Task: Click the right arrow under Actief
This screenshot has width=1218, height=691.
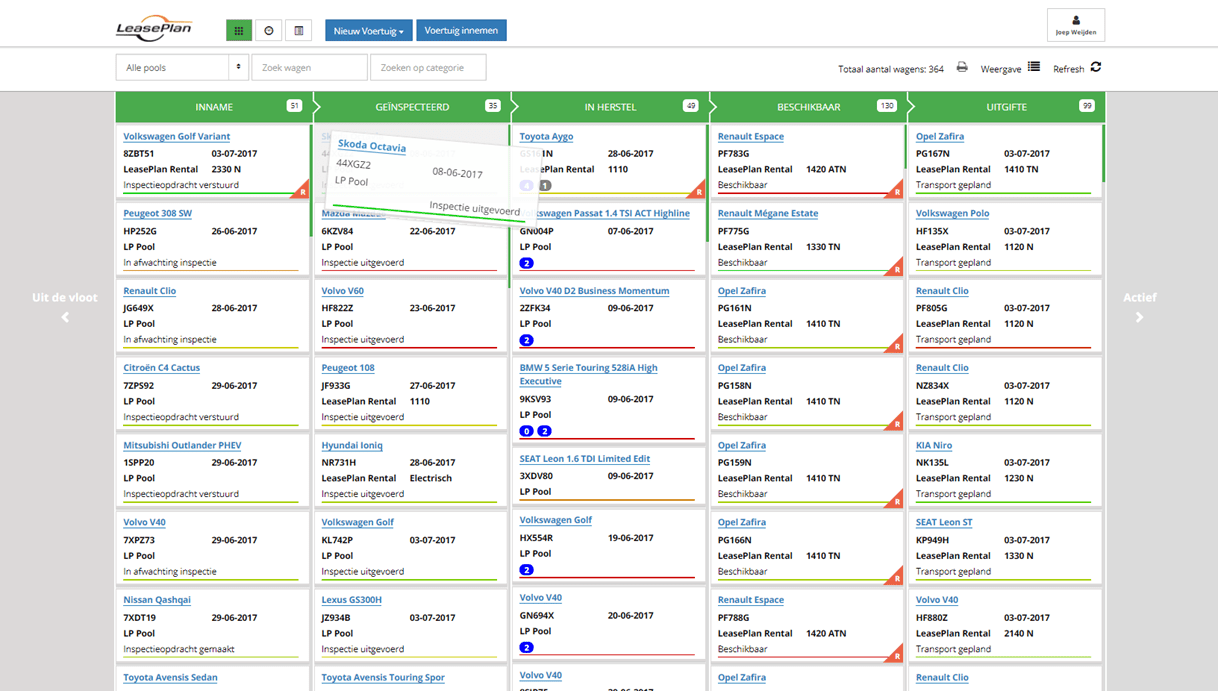Action: [x=1139, y=317]
